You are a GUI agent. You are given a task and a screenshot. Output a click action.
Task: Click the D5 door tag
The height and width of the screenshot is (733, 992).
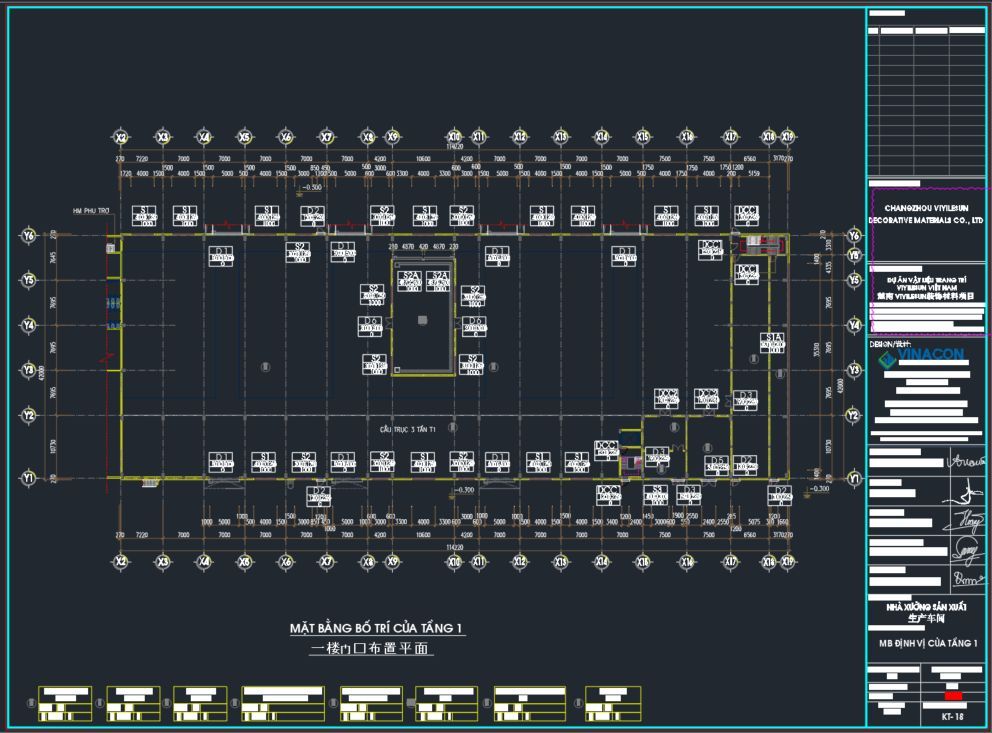[x=716, y=463]
